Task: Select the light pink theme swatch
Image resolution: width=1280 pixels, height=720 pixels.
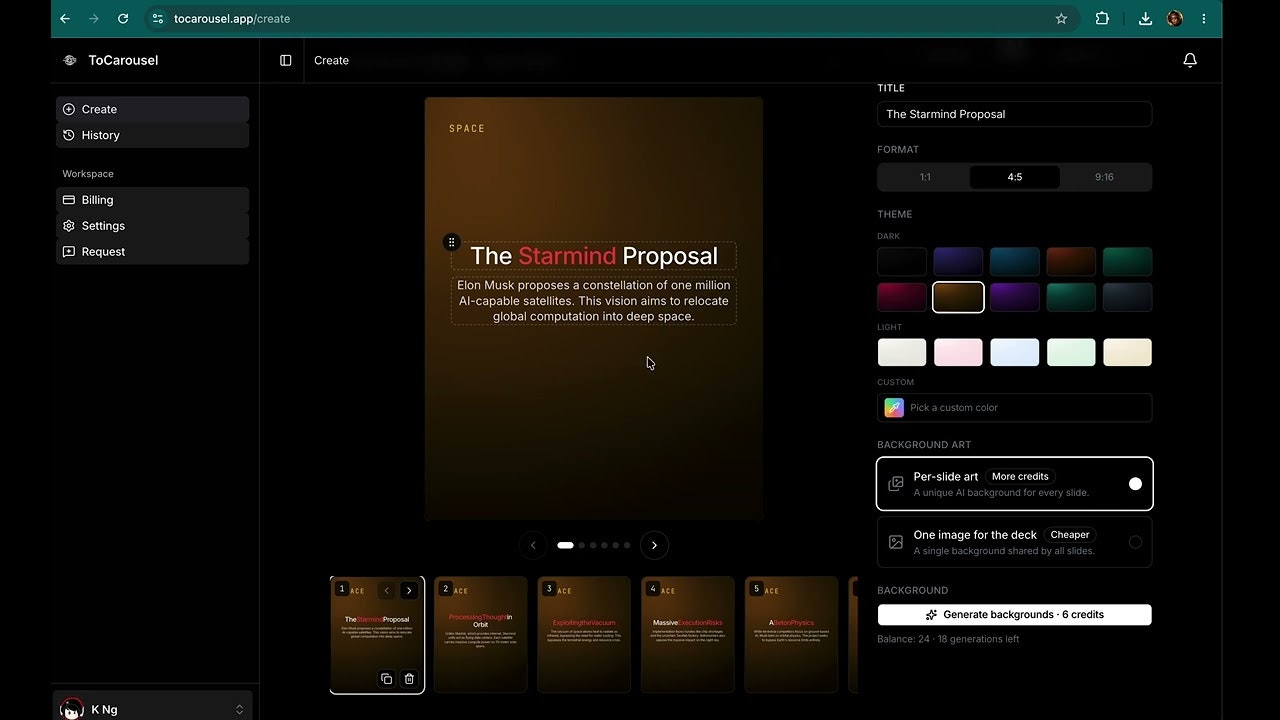Action: click(x=958, y=352)
